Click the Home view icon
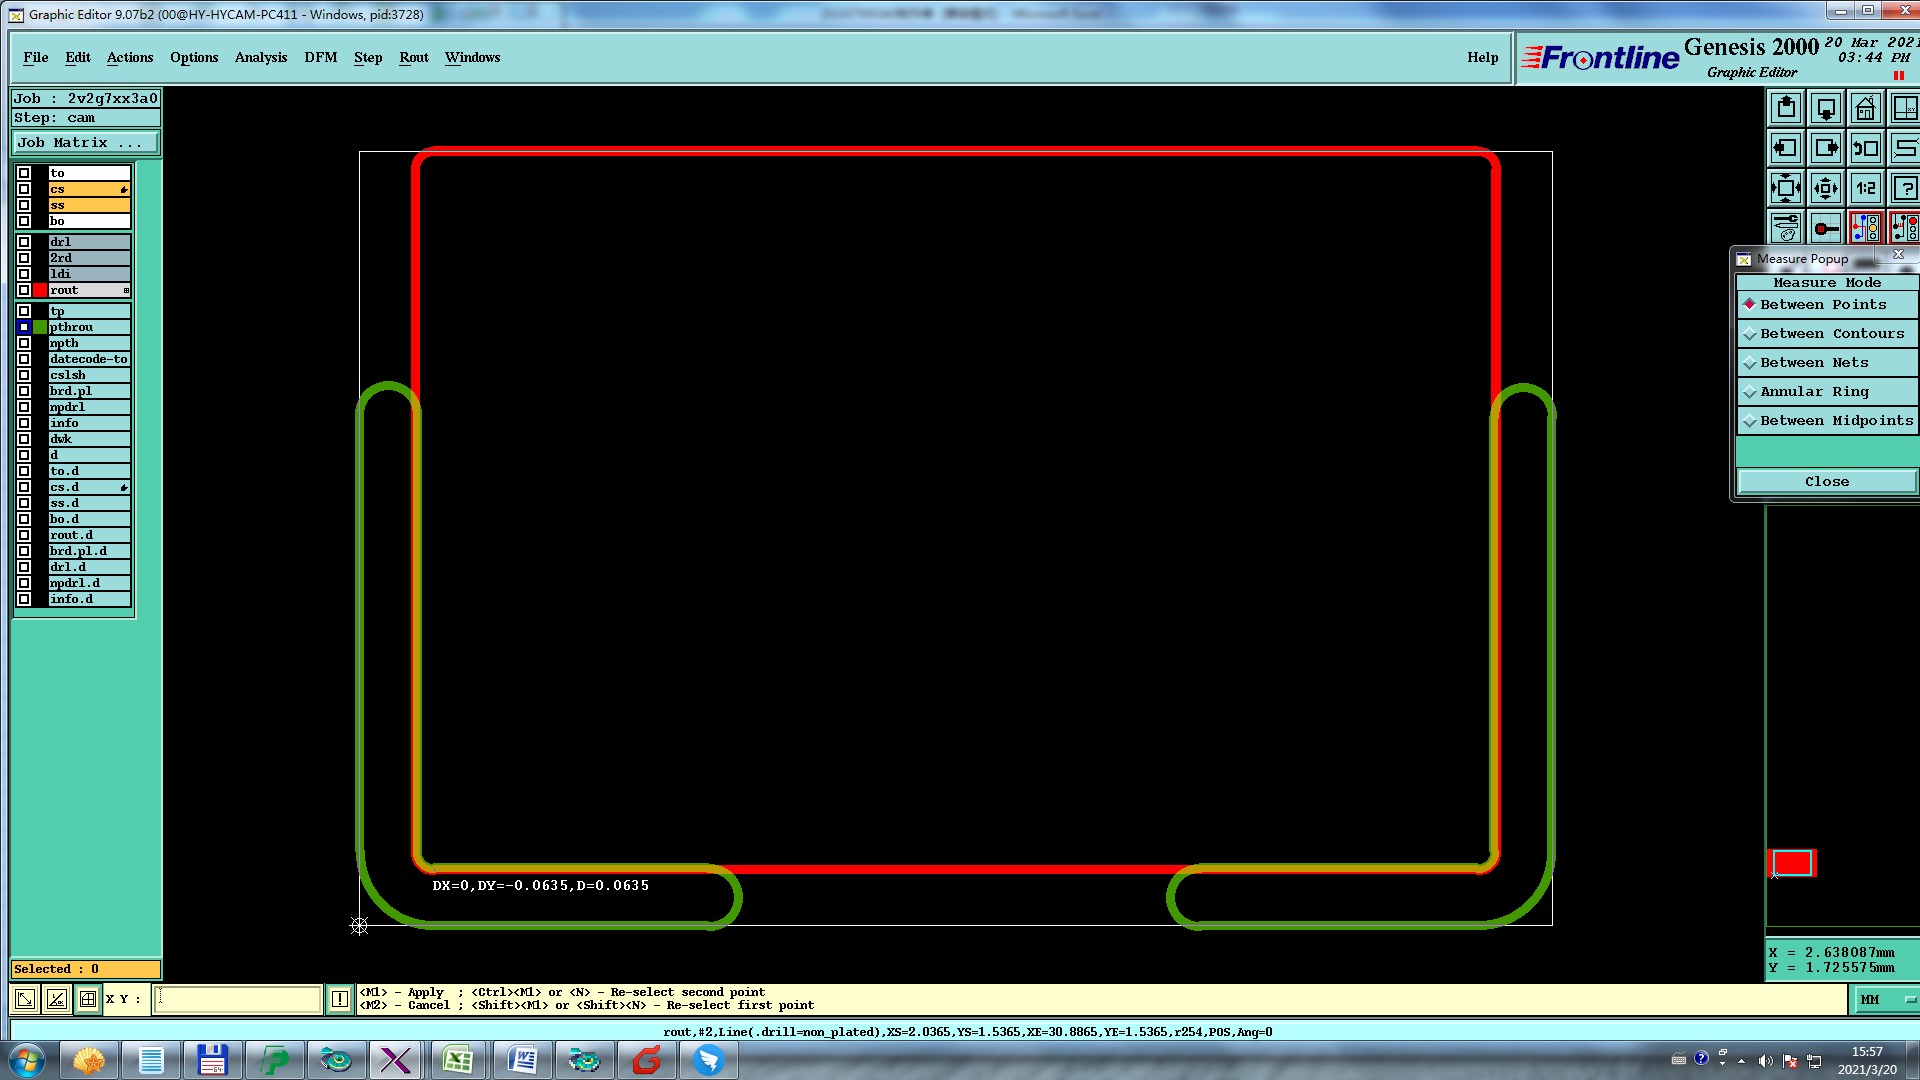 [1865, 108]
